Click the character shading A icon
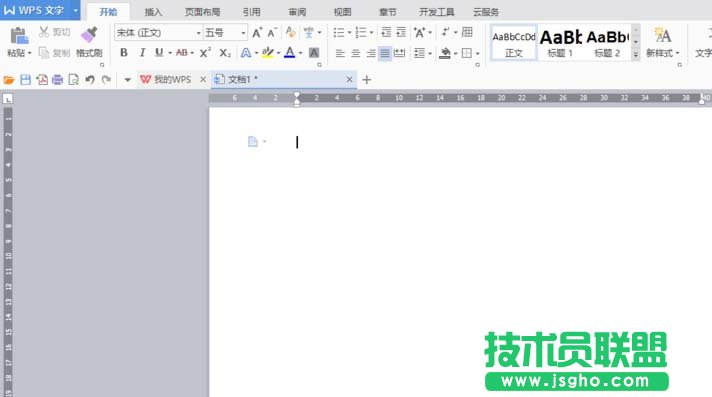The width and height of the screenshot is (712, 397). pos(314,53)
